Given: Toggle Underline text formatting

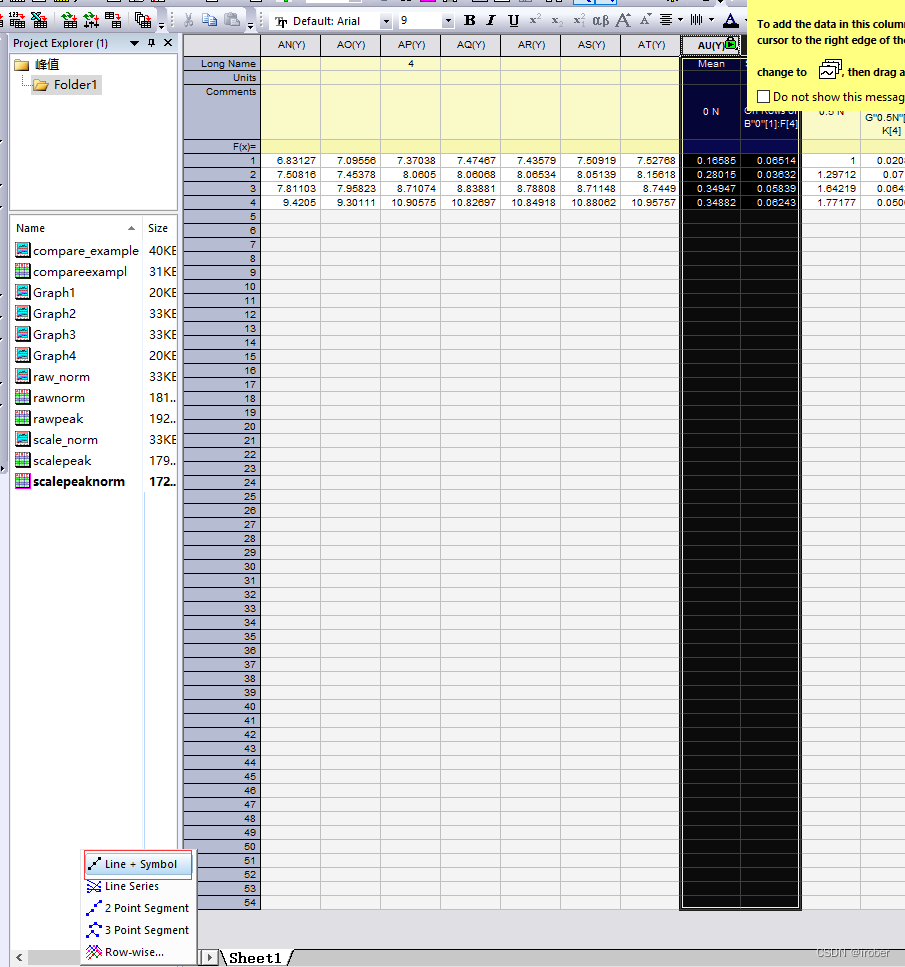Looking at the screenshot, I should pos(513,20).
